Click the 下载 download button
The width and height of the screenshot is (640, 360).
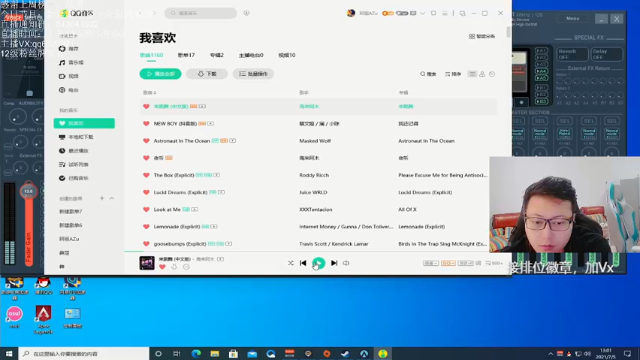click(x=207, y=74)
